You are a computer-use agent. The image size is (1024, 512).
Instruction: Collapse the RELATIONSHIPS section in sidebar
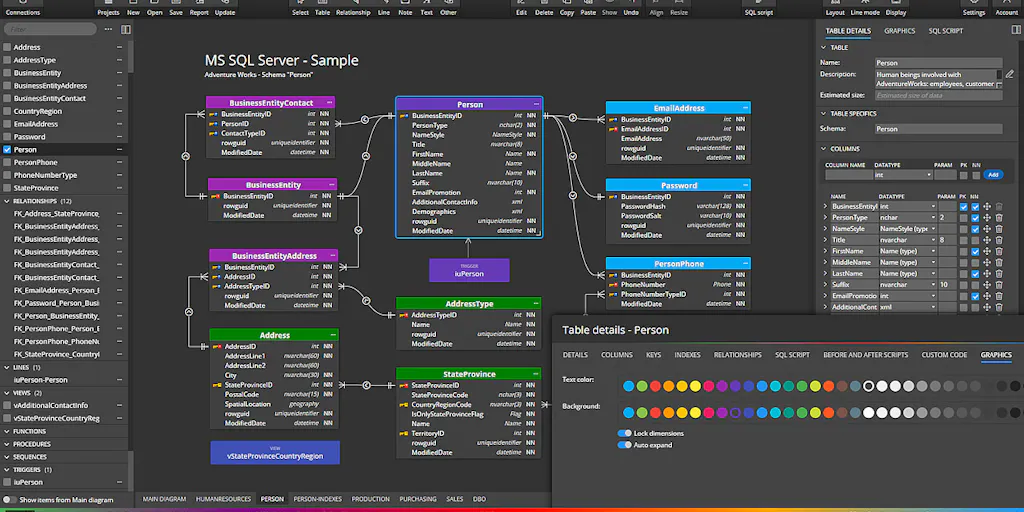pos(7,201)
